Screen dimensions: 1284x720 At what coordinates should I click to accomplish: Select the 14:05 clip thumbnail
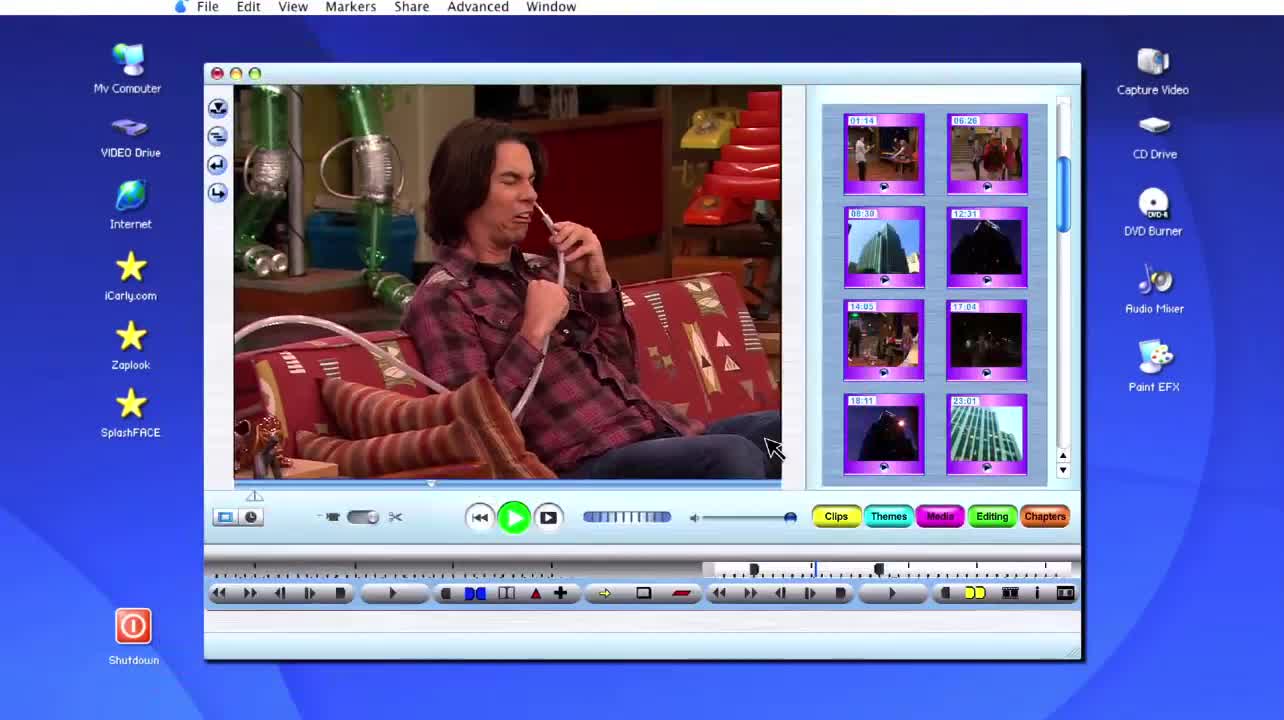tap(884, 340)
